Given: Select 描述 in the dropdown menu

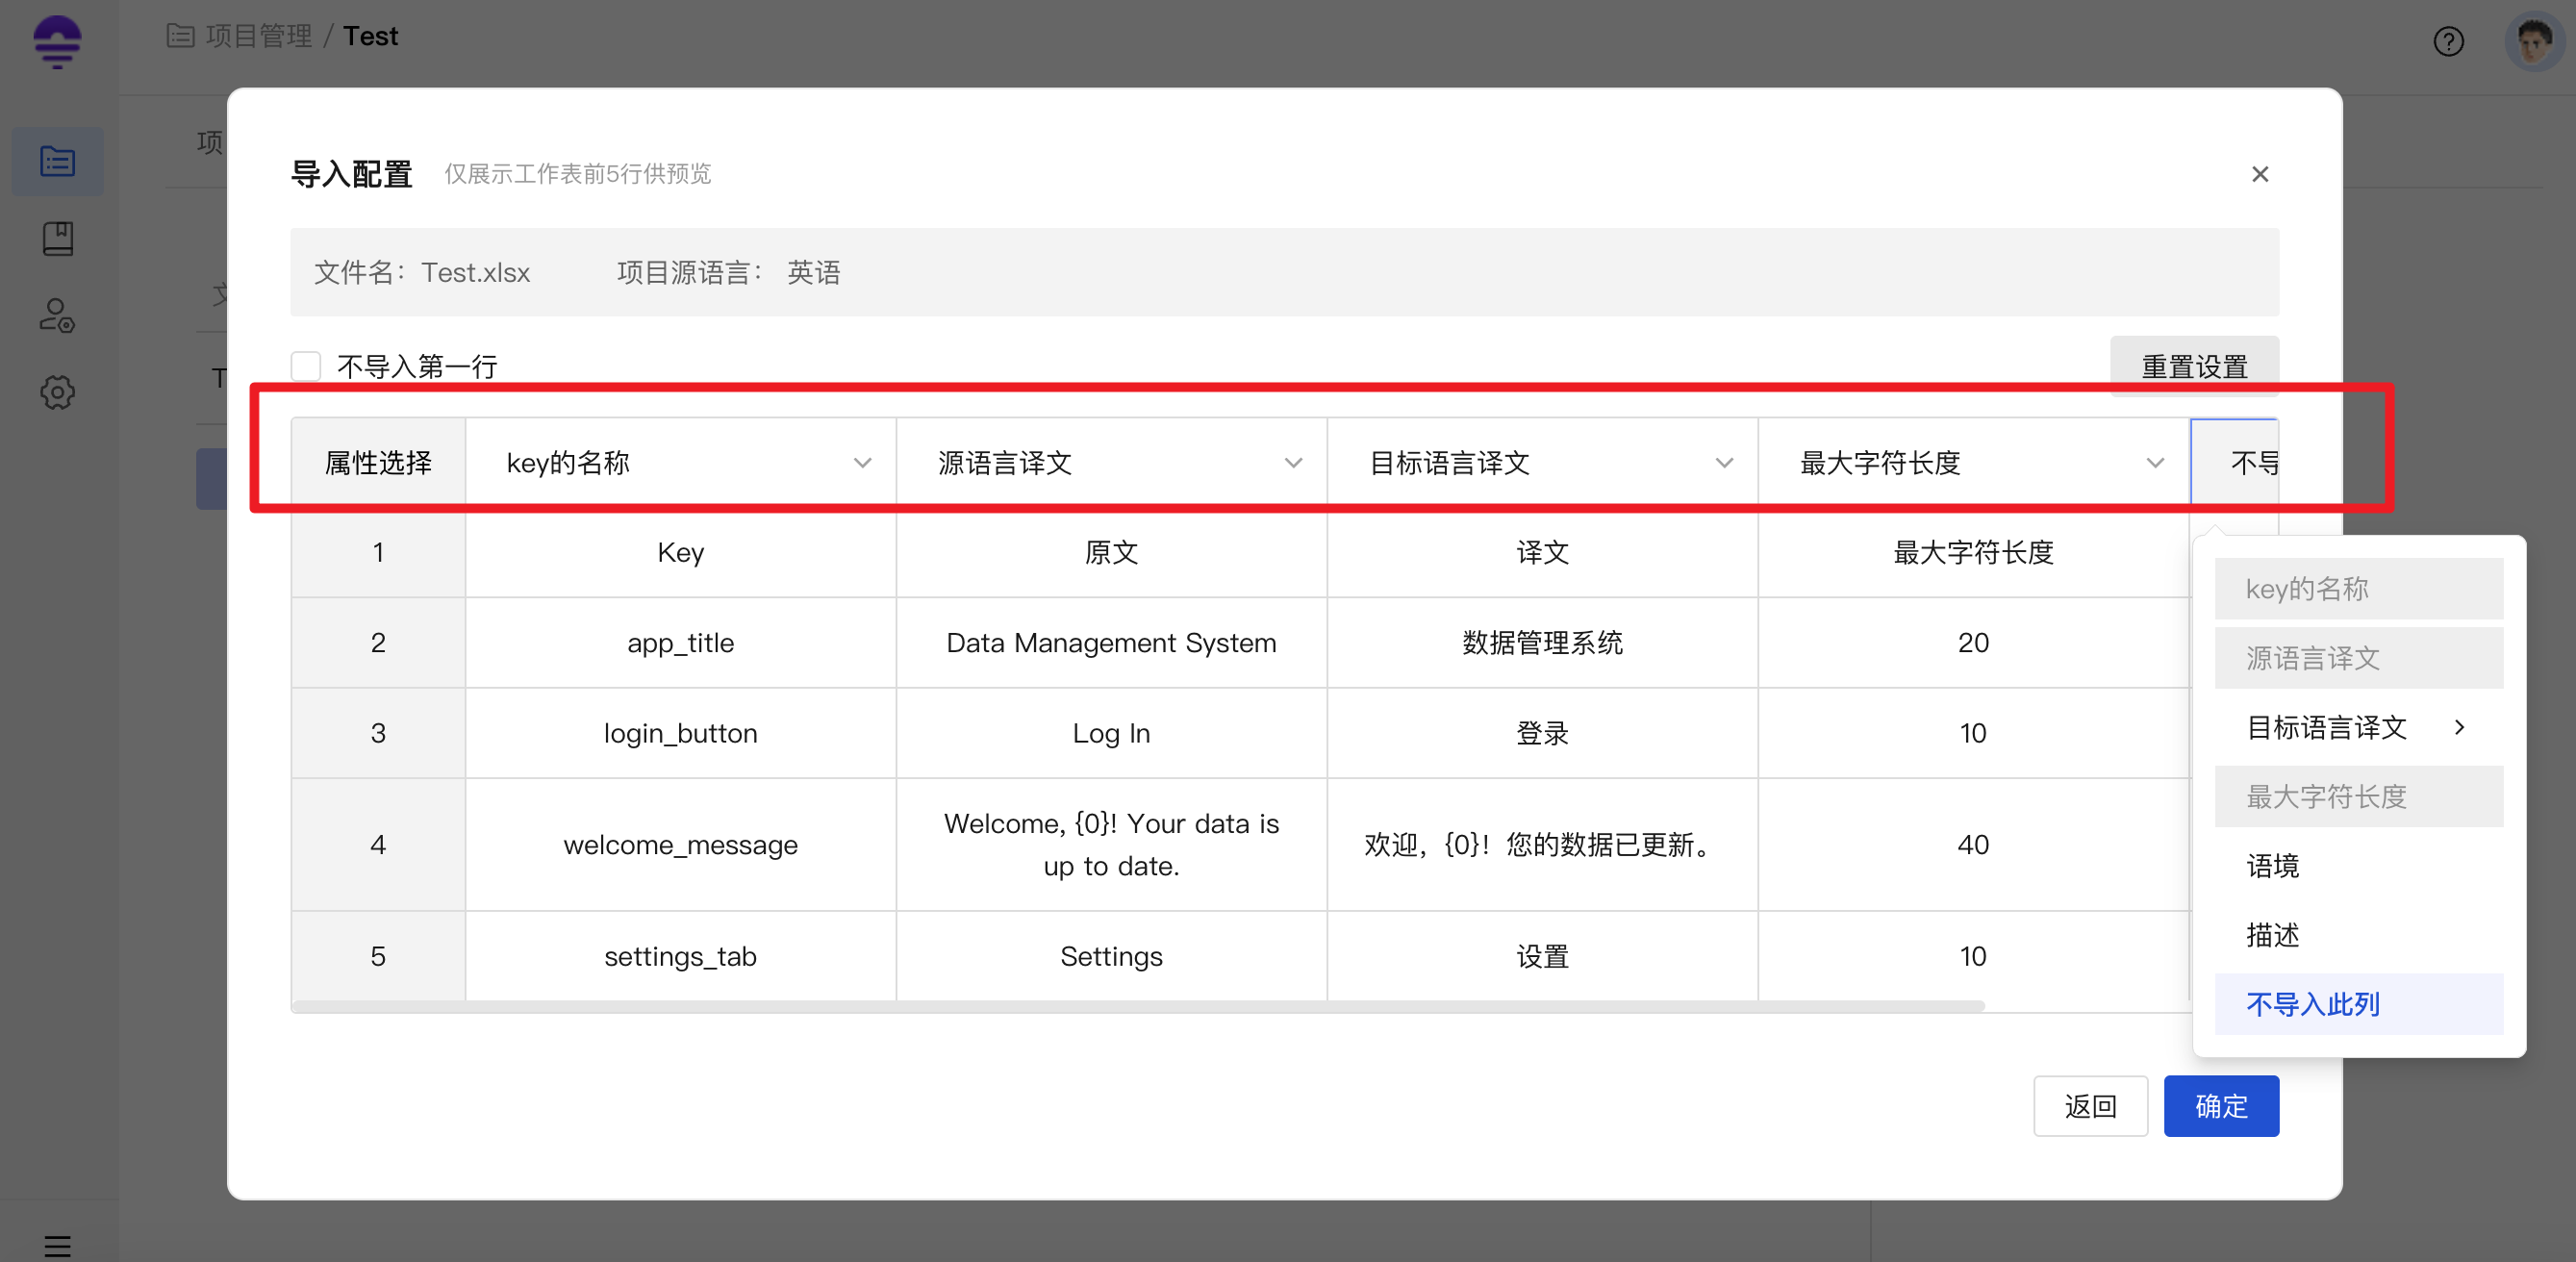Looking at the screenshot, I should [2359, 935].
